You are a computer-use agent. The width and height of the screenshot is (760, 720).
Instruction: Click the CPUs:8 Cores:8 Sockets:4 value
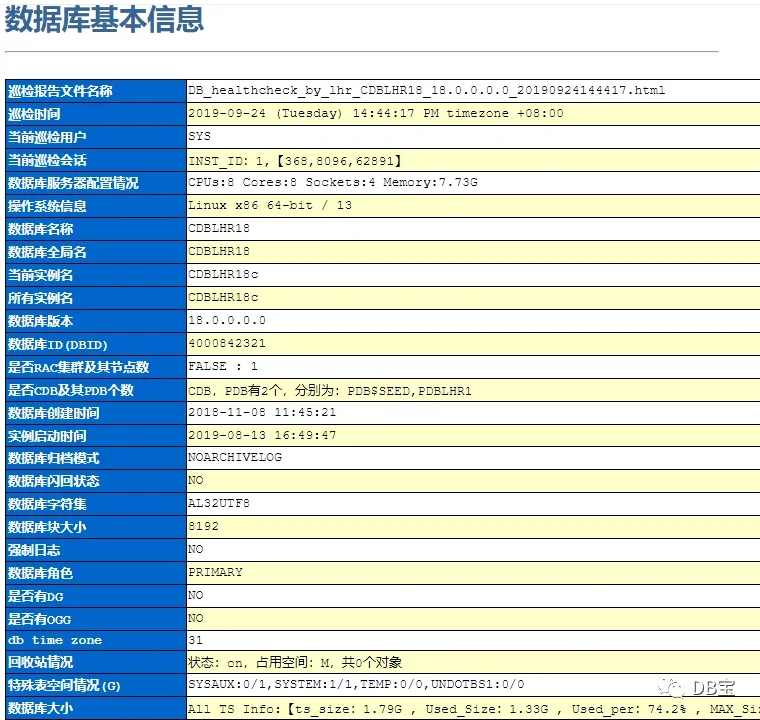(332, 182)
